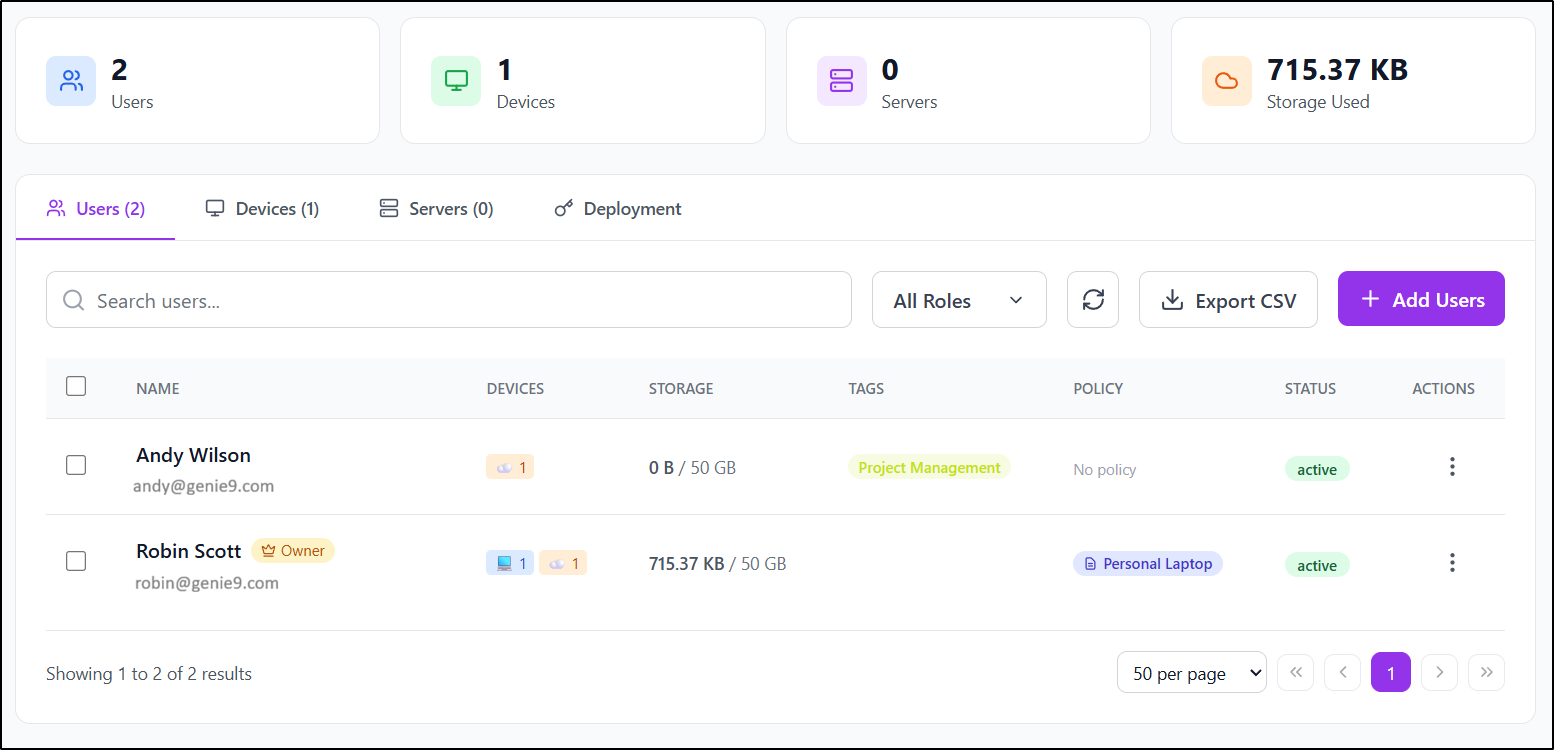Open actions menu for Andy Wilson
The width and height of the screenshot is (1554, 750).
tap(1452, 466)
